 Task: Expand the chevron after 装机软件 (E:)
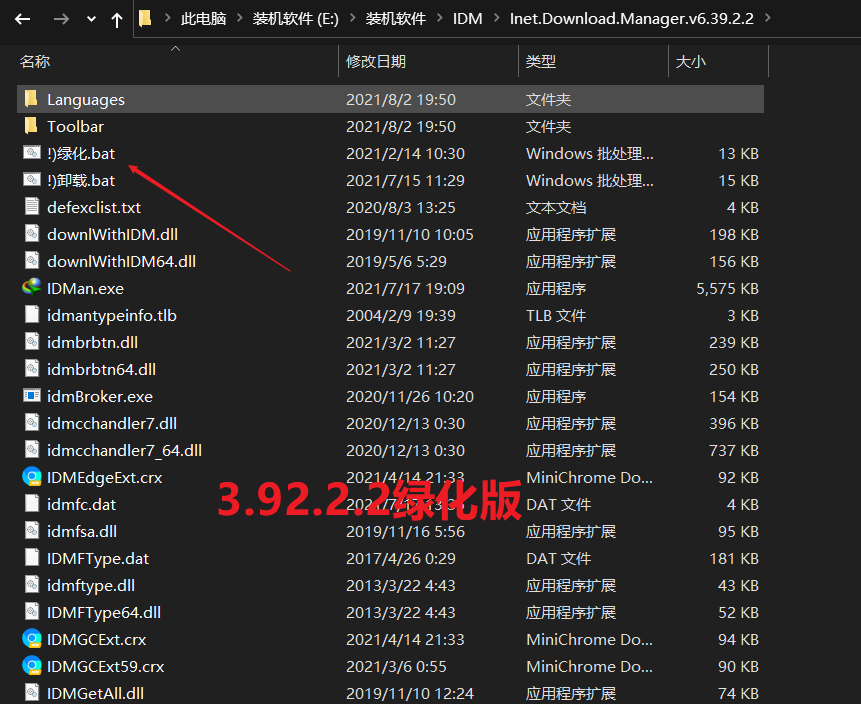[x=349, y=19]
